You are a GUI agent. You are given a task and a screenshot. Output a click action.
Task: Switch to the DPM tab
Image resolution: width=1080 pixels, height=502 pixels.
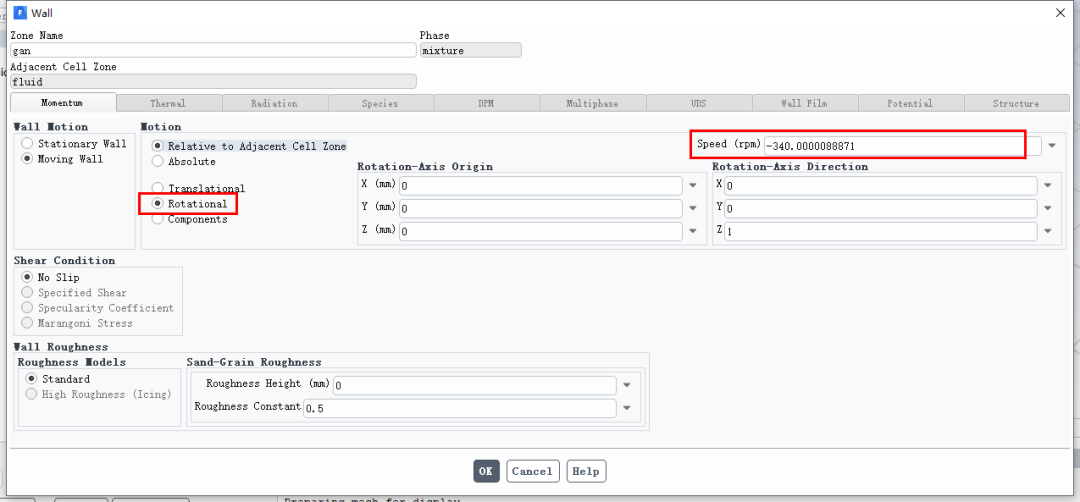click(486, 103)
